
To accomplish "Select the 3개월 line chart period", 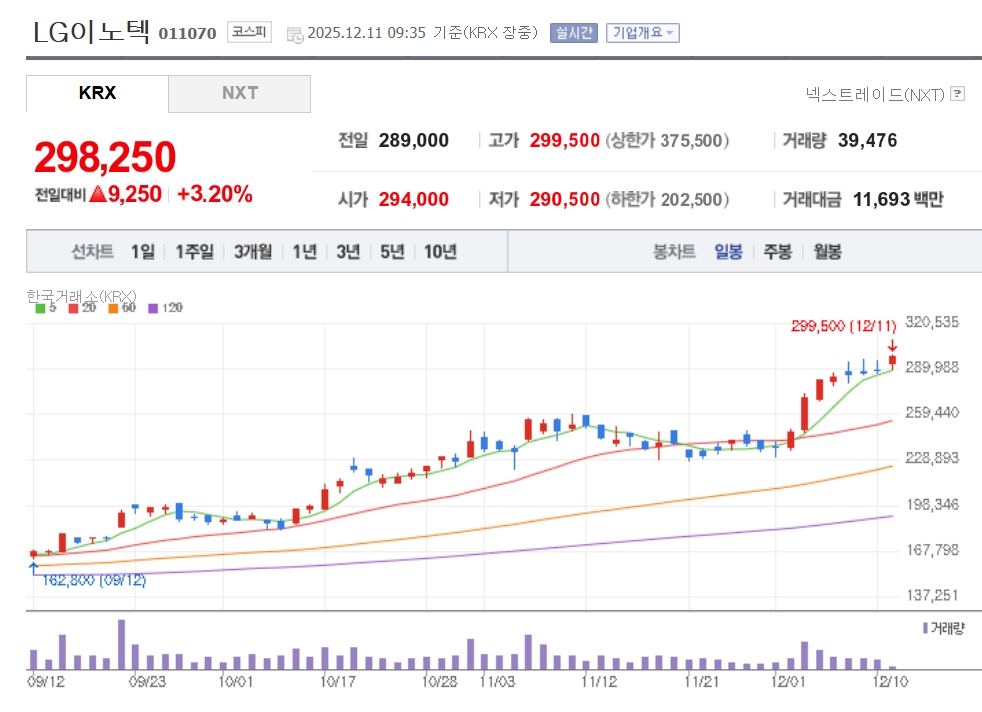I will (x=253, y=252).
